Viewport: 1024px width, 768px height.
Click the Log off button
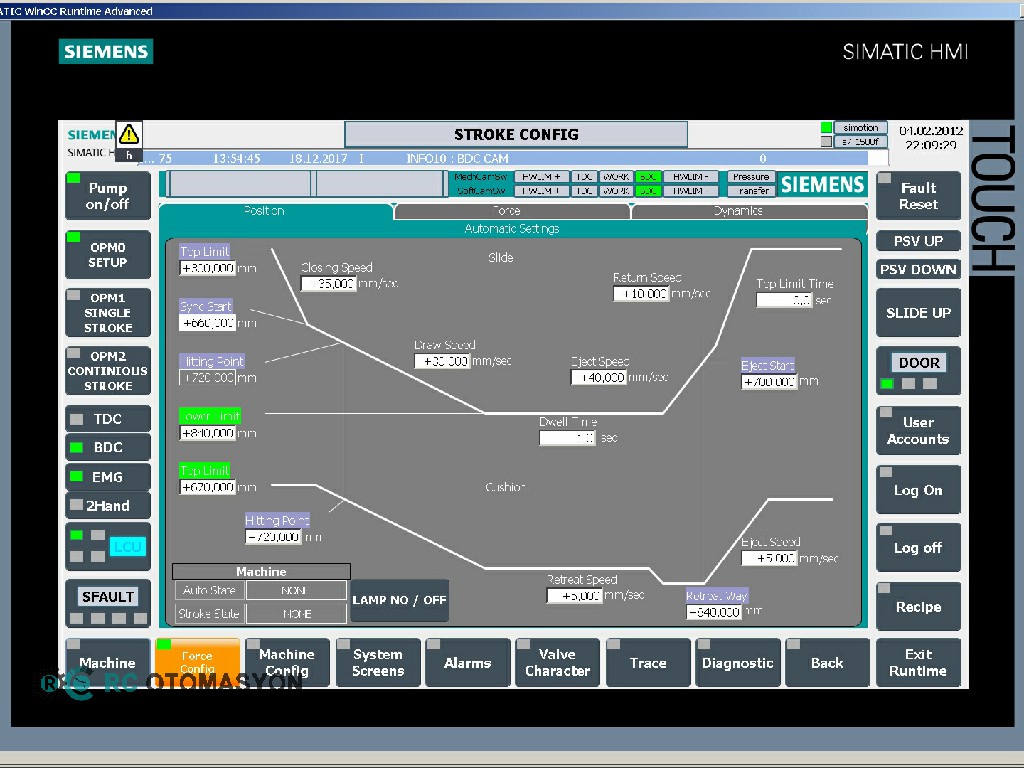tap(918, 548)
